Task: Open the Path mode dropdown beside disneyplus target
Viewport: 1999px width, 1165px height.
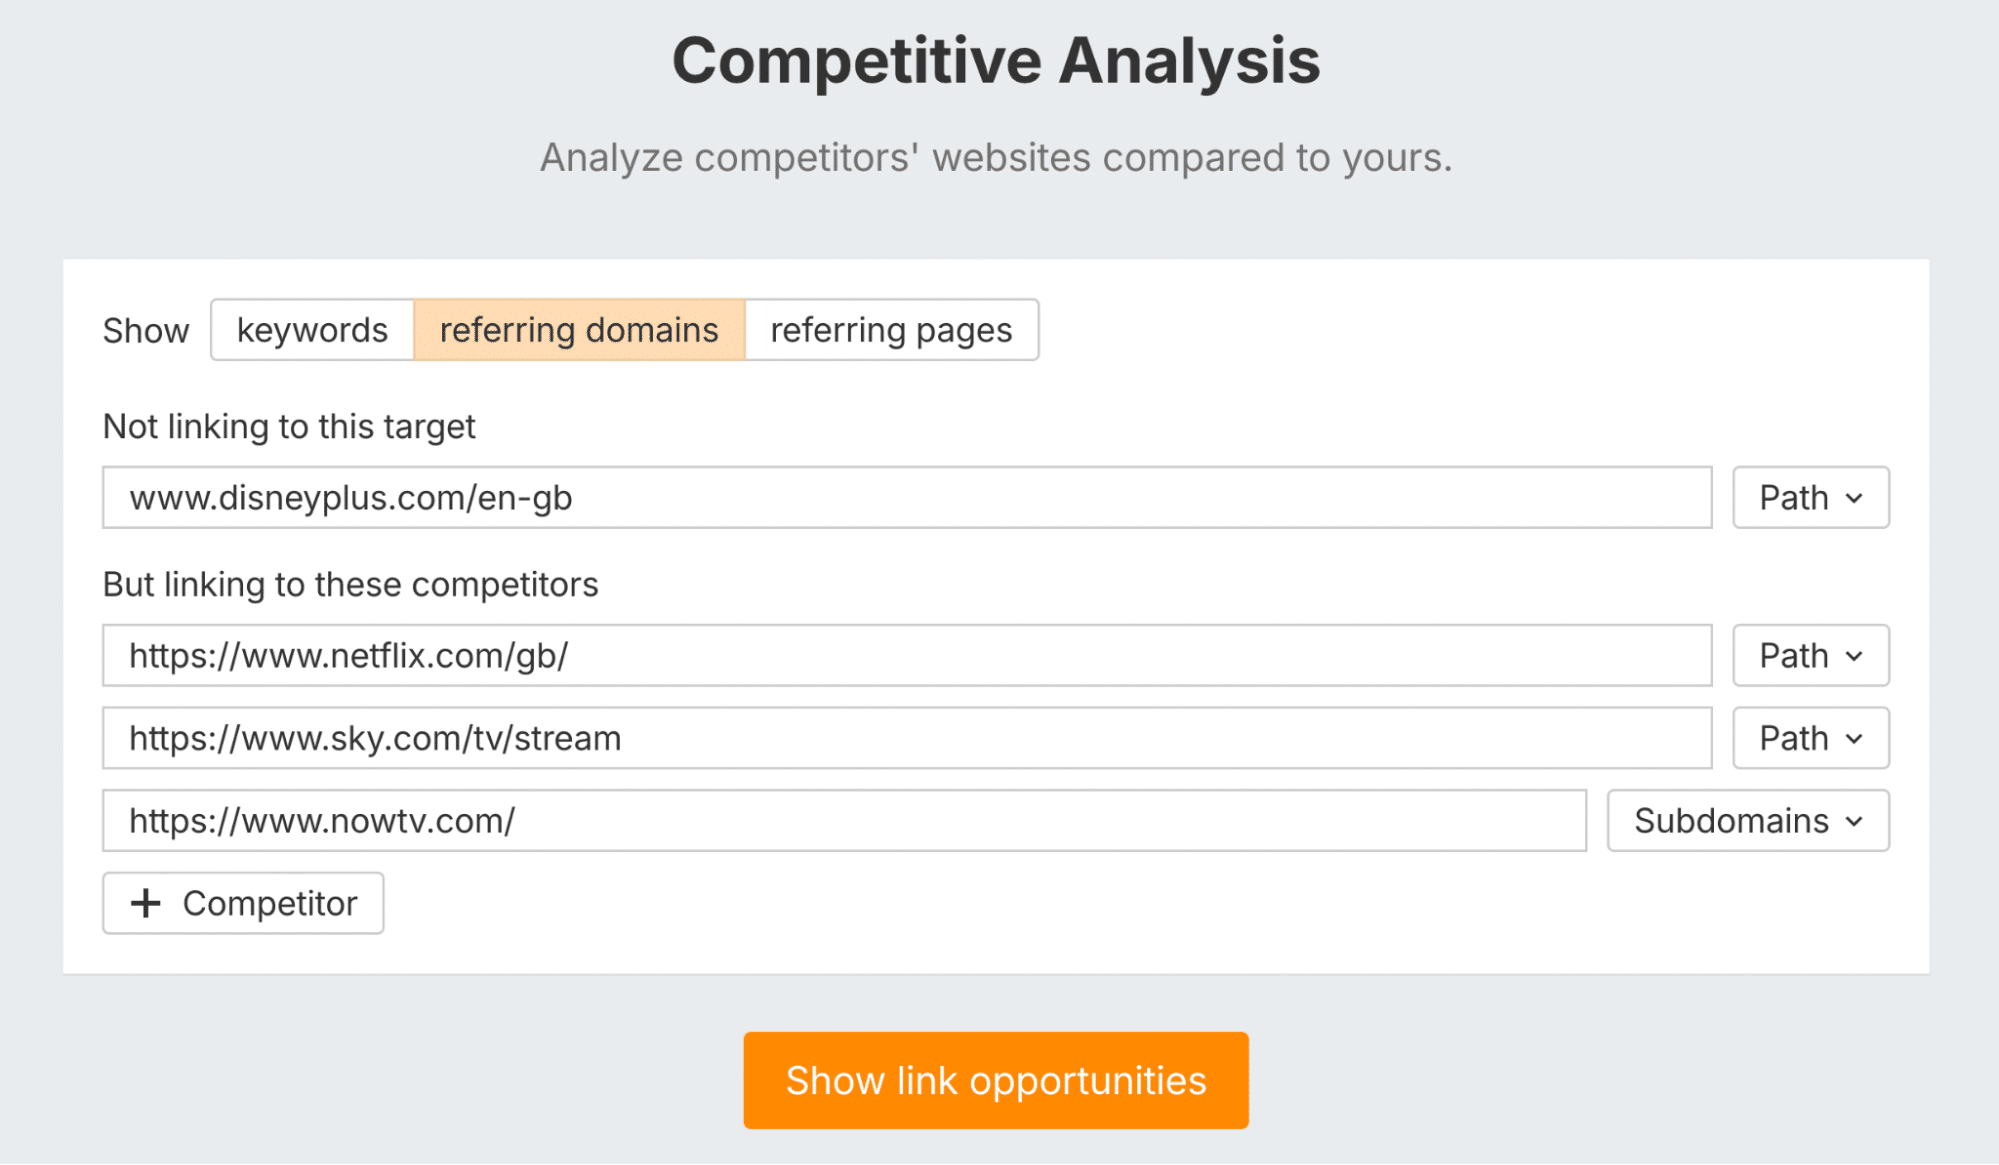Action: pos(1809,497)
